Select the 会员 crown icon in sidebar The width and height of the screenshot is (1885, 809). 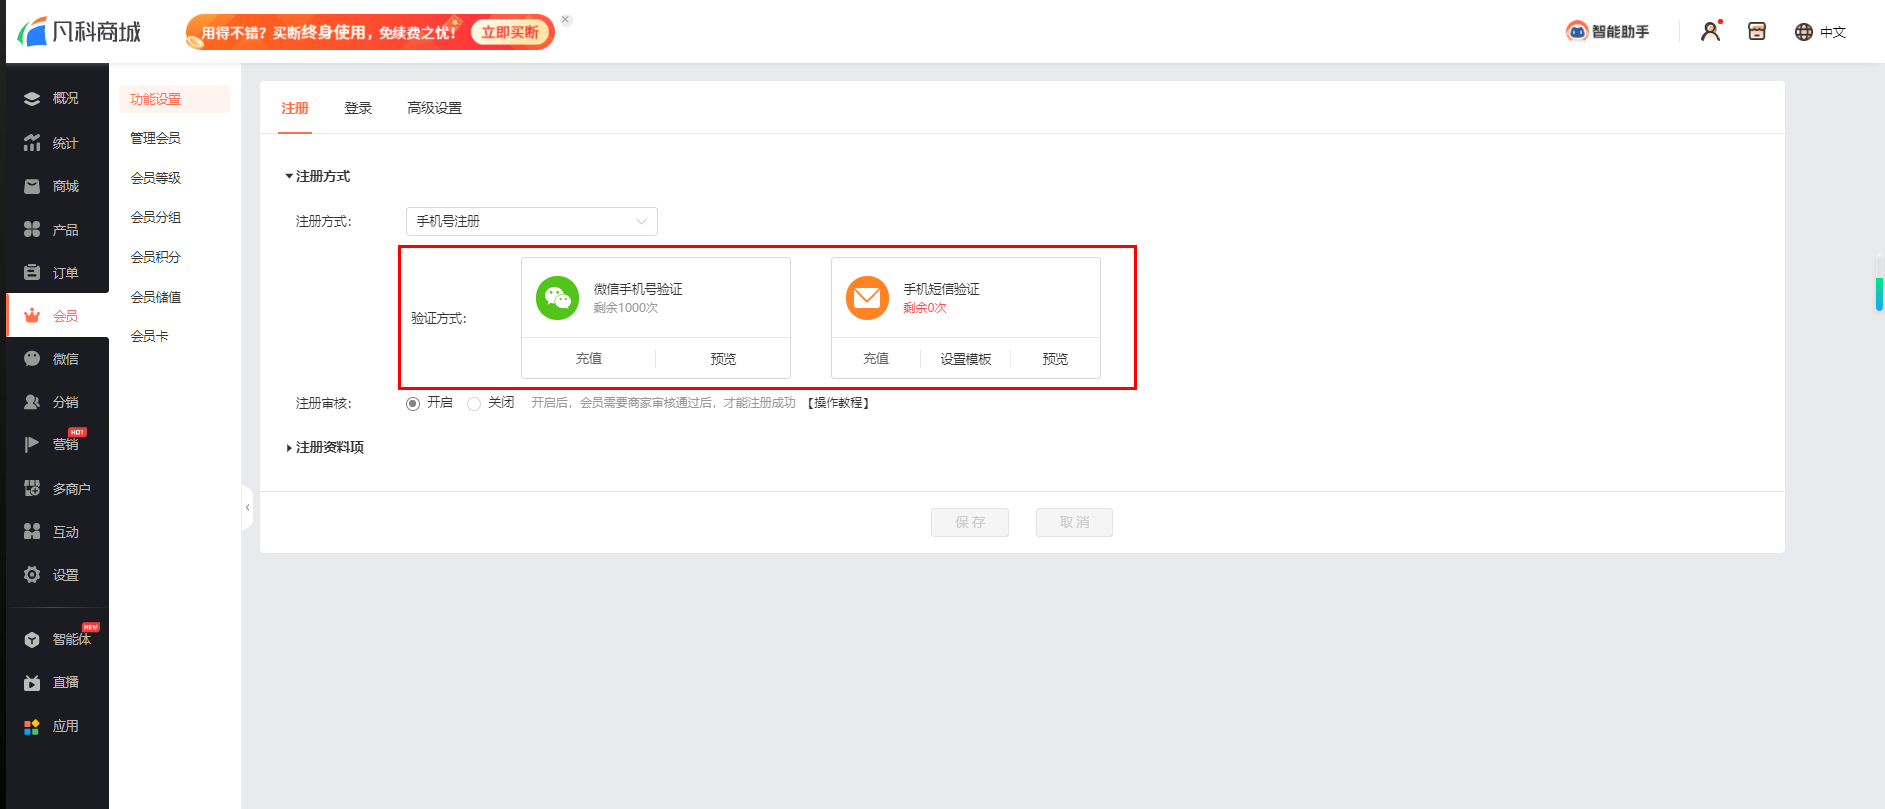(x=32, y=316)
